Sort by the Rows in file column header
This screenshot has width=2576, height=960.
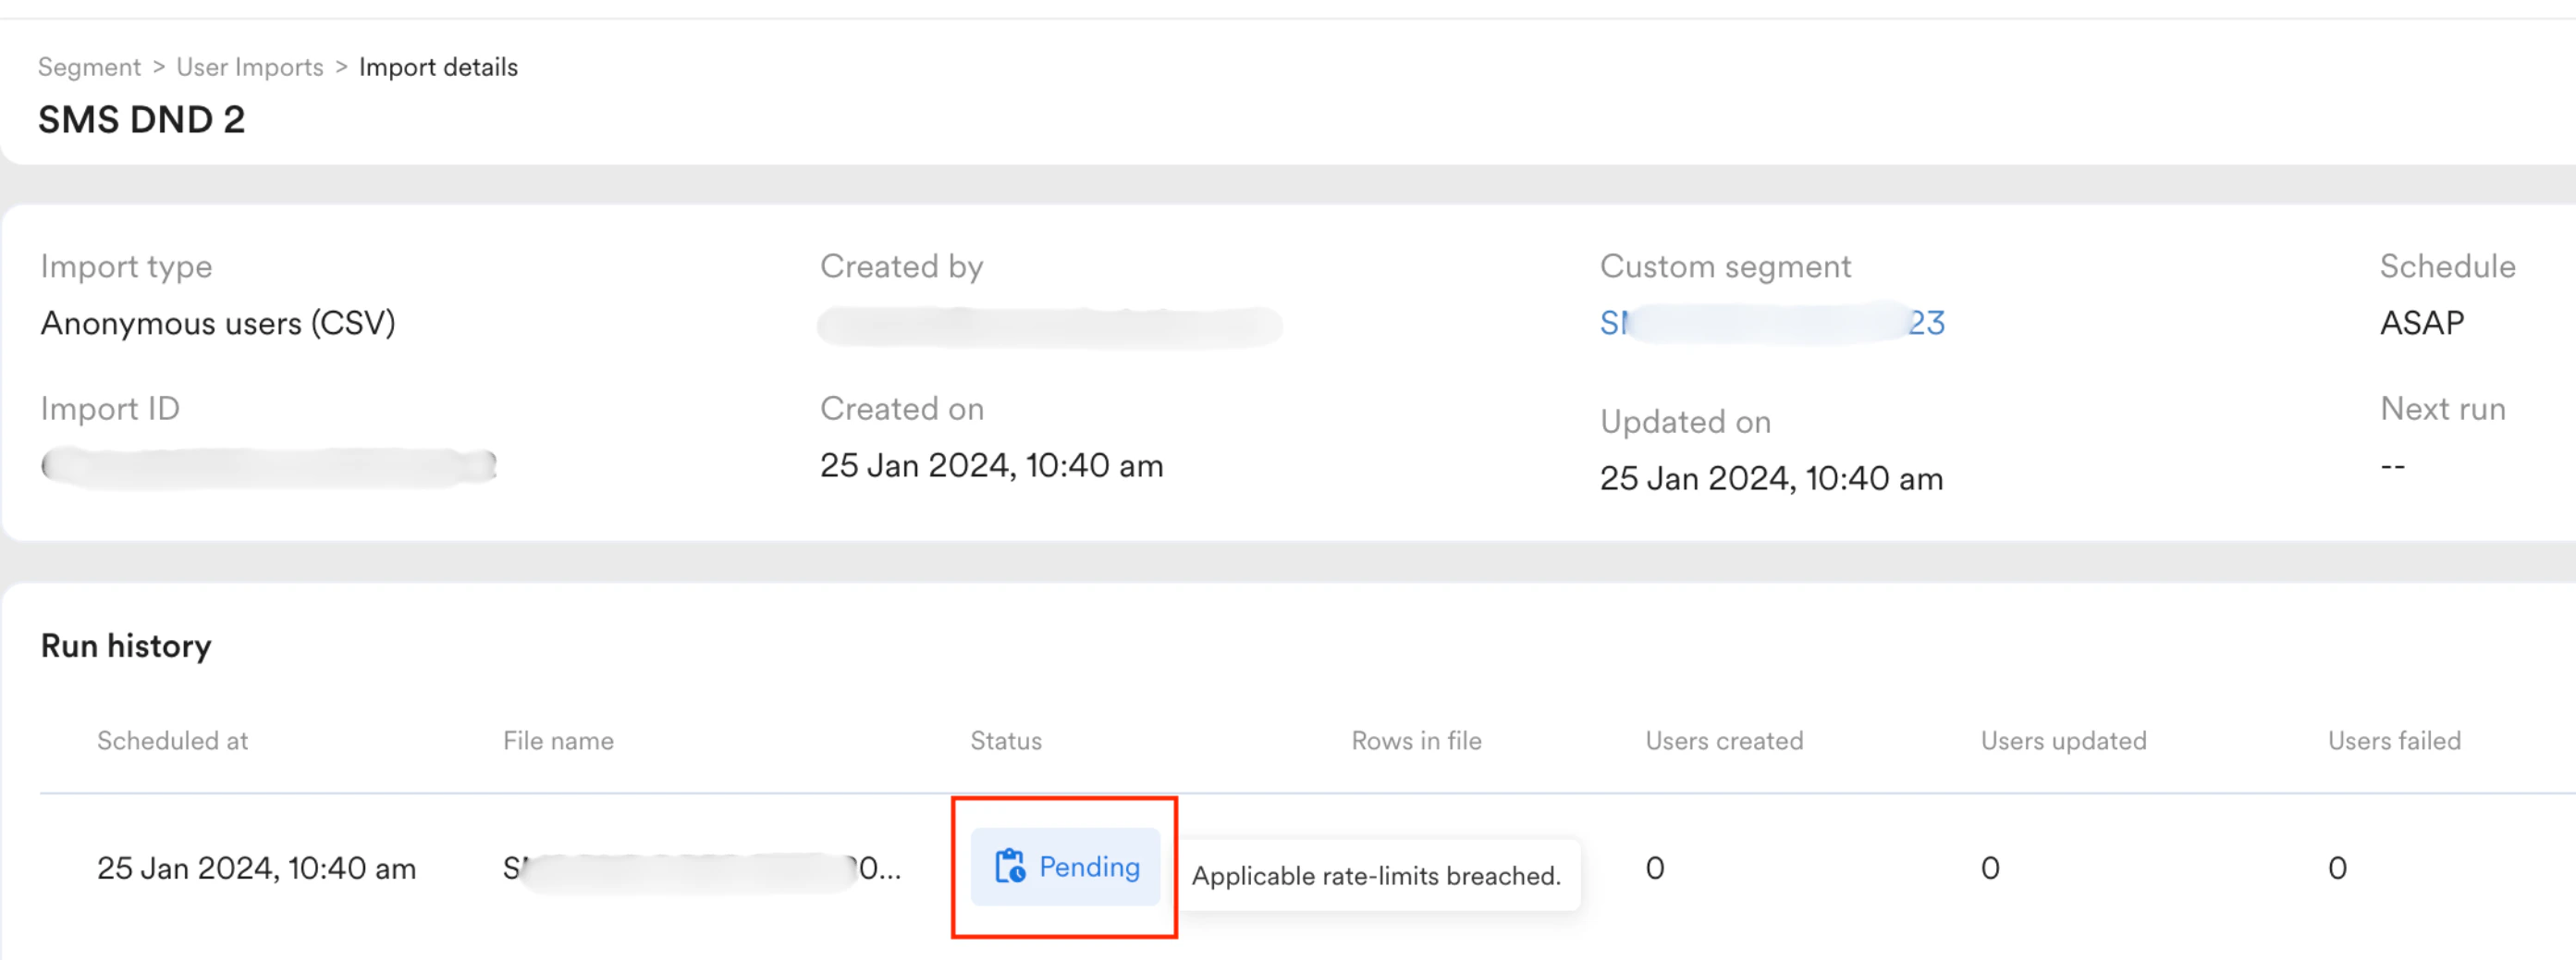1416,740
